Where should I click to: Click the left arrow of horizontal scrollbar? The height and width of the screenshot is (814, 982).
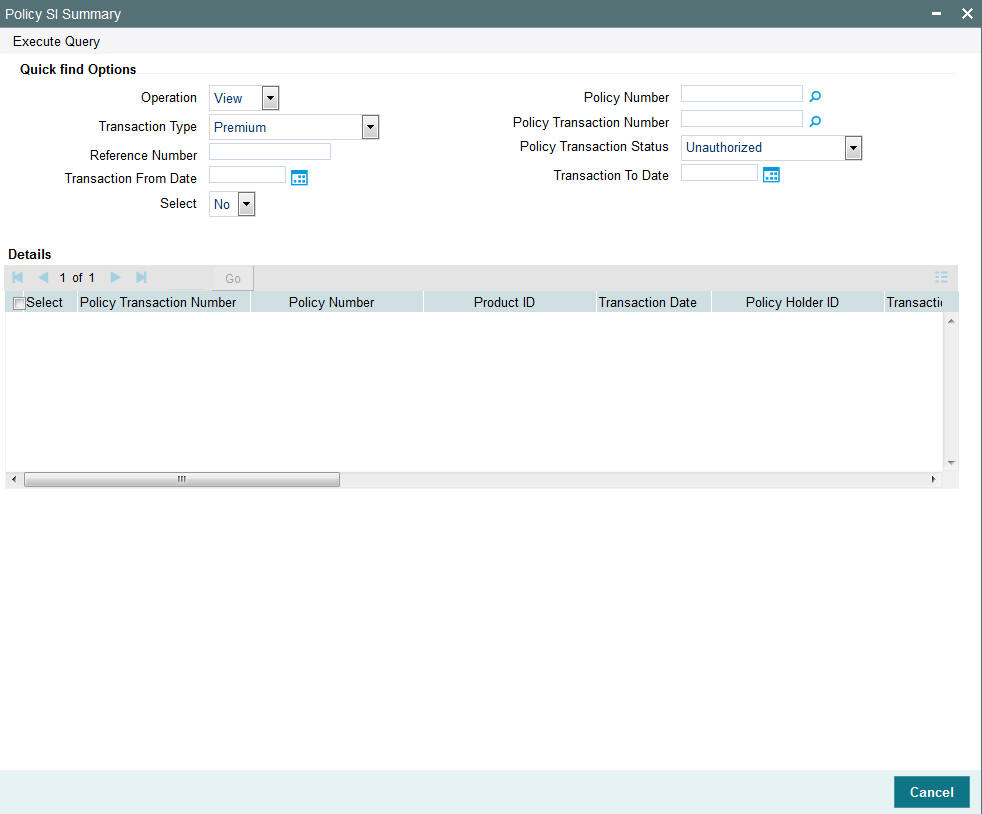(14, 480)
